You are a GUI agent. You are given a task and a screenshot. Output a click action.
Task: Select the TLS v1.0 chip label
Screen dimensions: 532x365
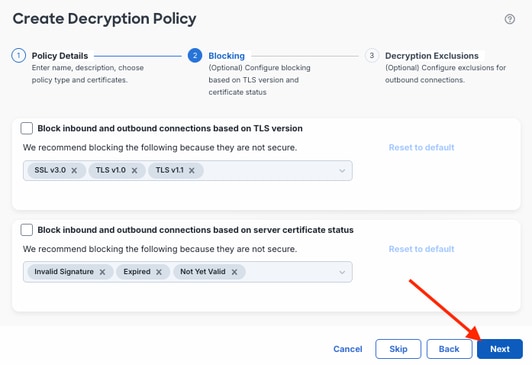111,170
